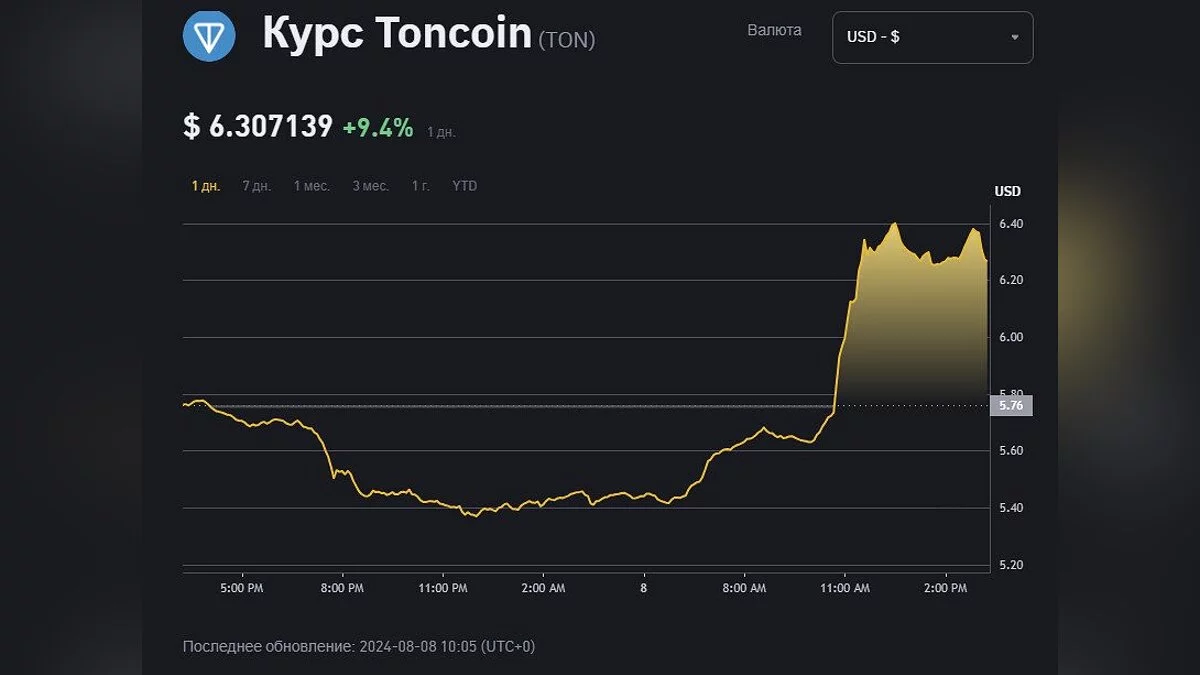Show the 1 г. yearly chart
The width and height of the screenshot is (1200, 675).
(421, 186)
